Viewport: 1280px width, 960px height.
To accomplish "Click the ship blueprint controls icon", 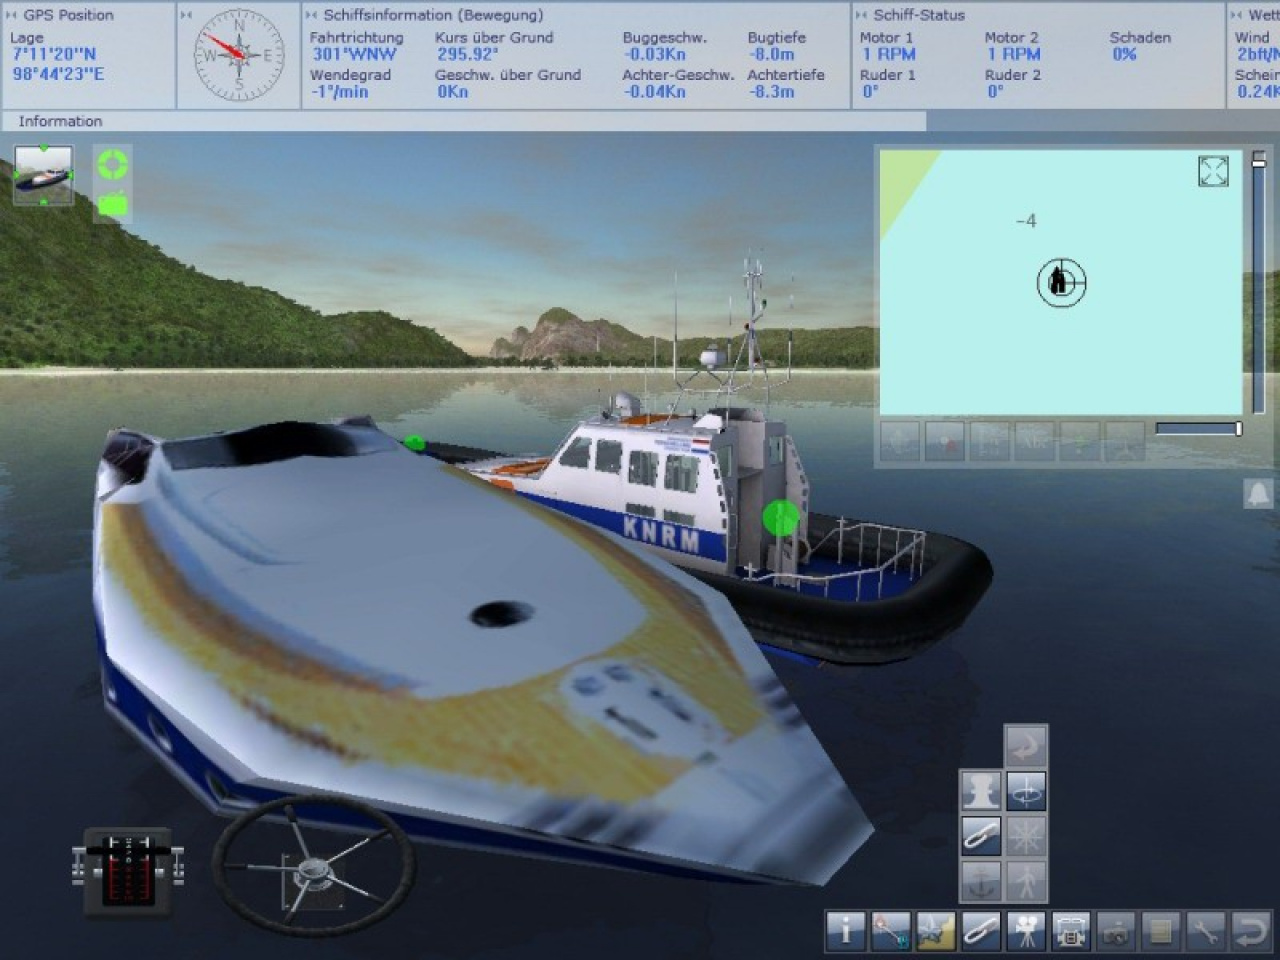I will 1071,931.
